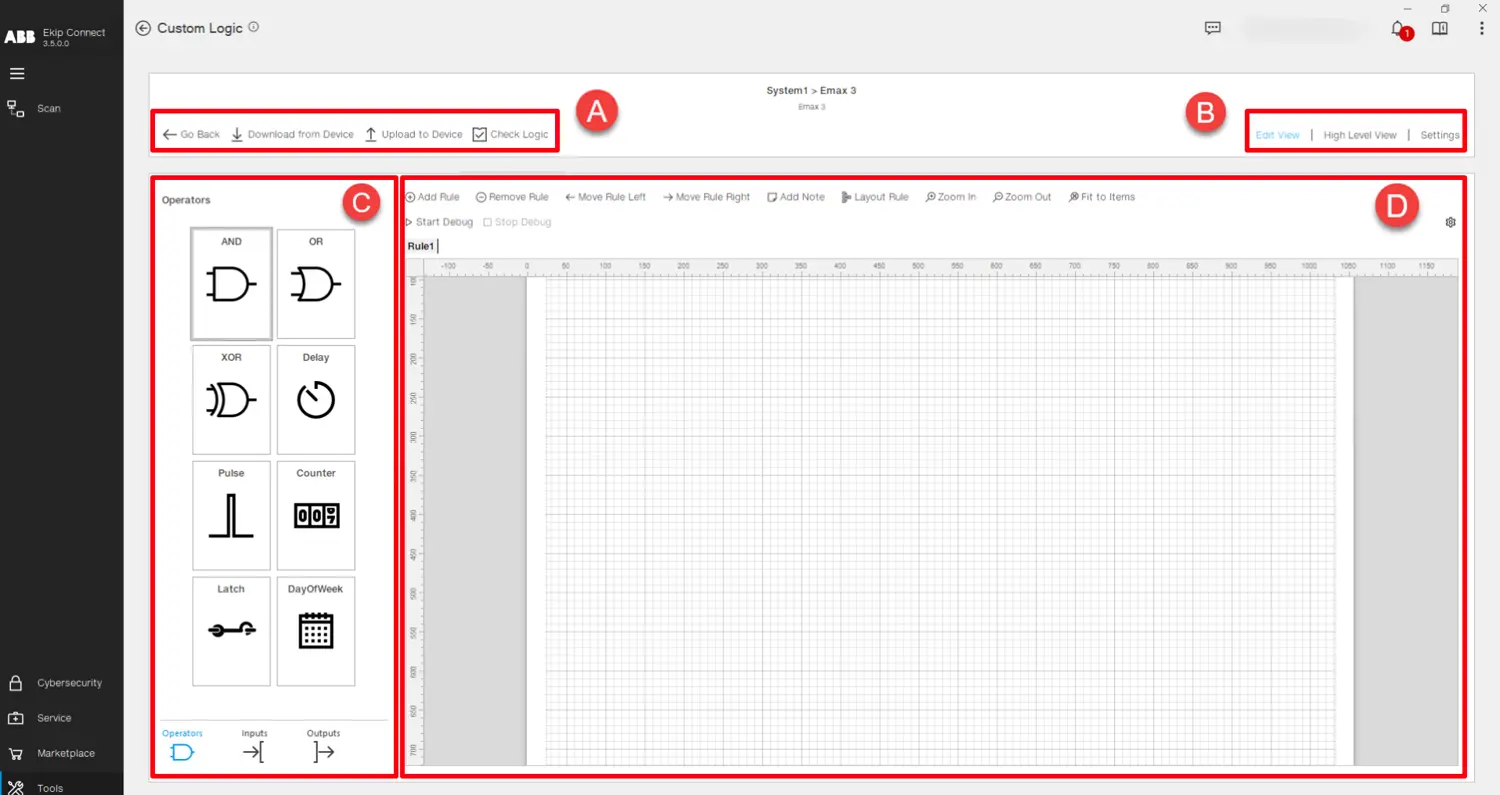
Task: Pick the DayOfWeek operator
Action: [316, 630]
